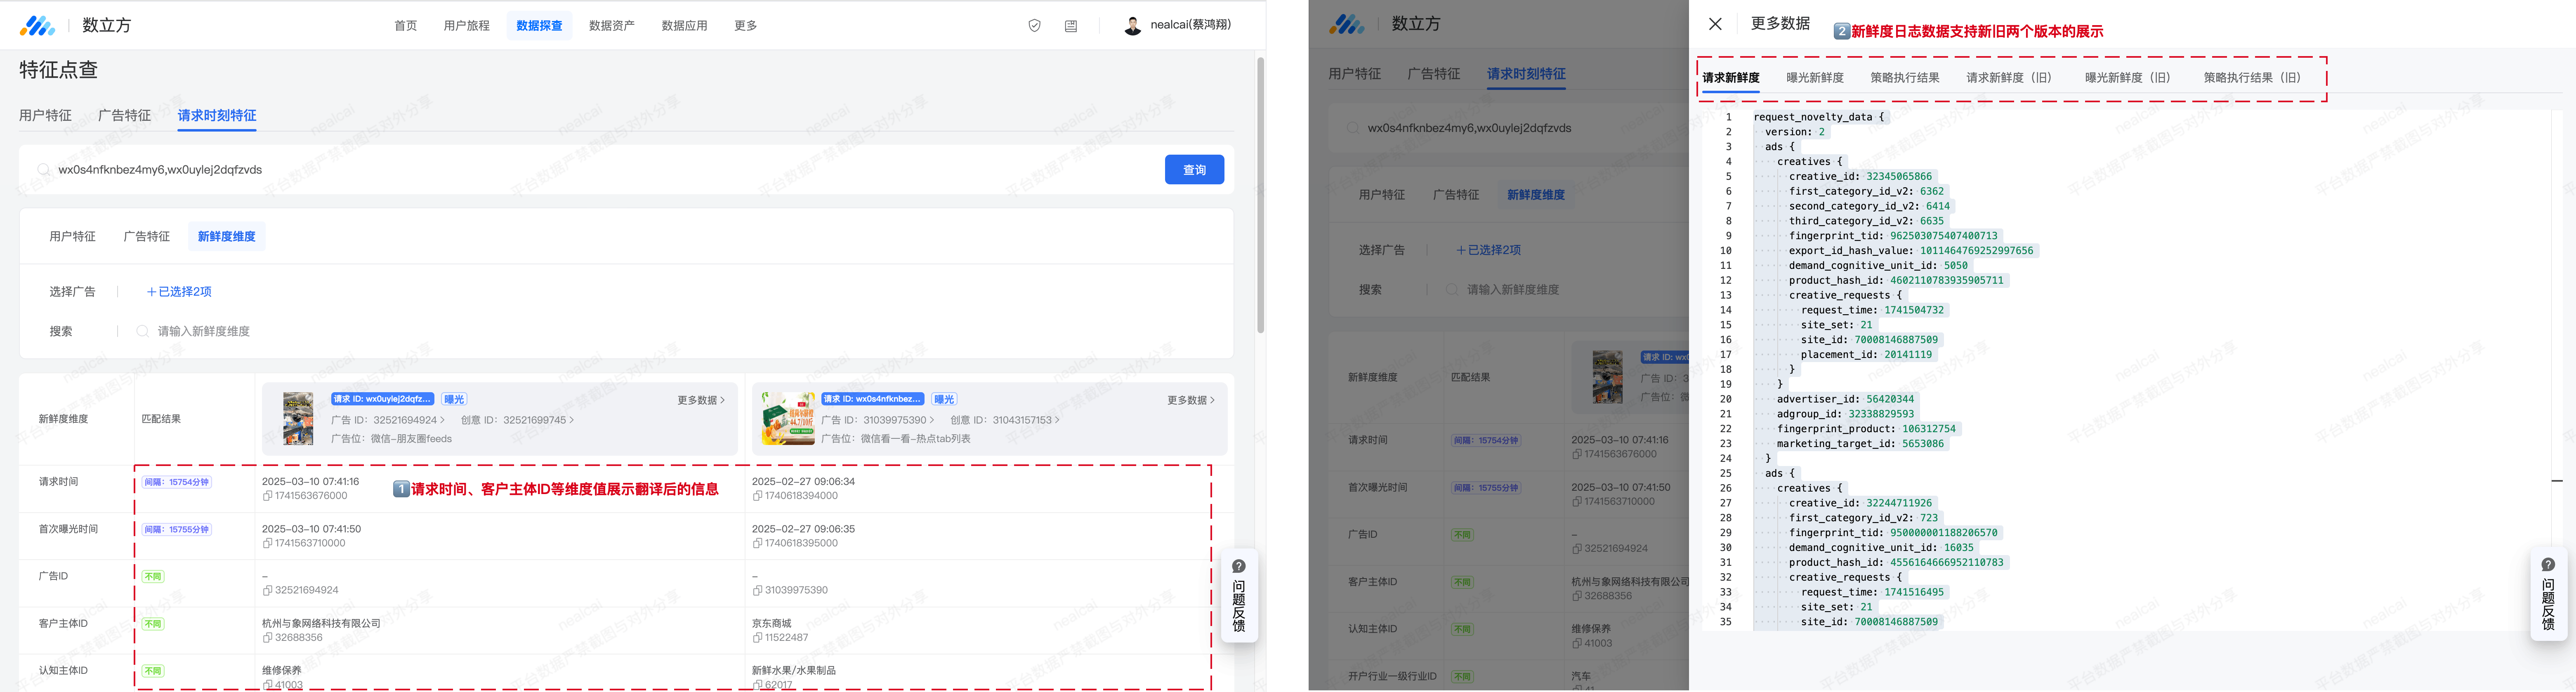Image resolution: width=2576 pixels, height=692 pixels.
Task: Click the left page vertical scrollbar
Action: (x=1260, y=195)
